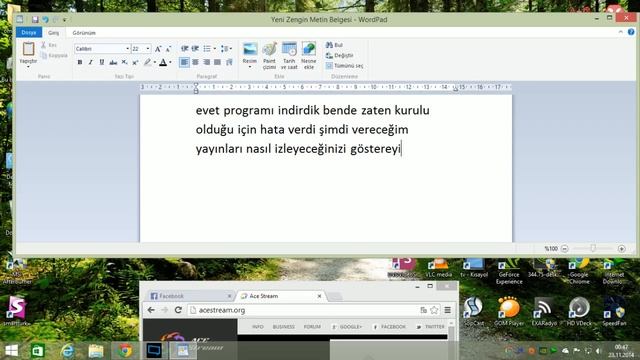Viewport: 640px width, 360px height.
Task: Align text left
Action: pos(184,62)
